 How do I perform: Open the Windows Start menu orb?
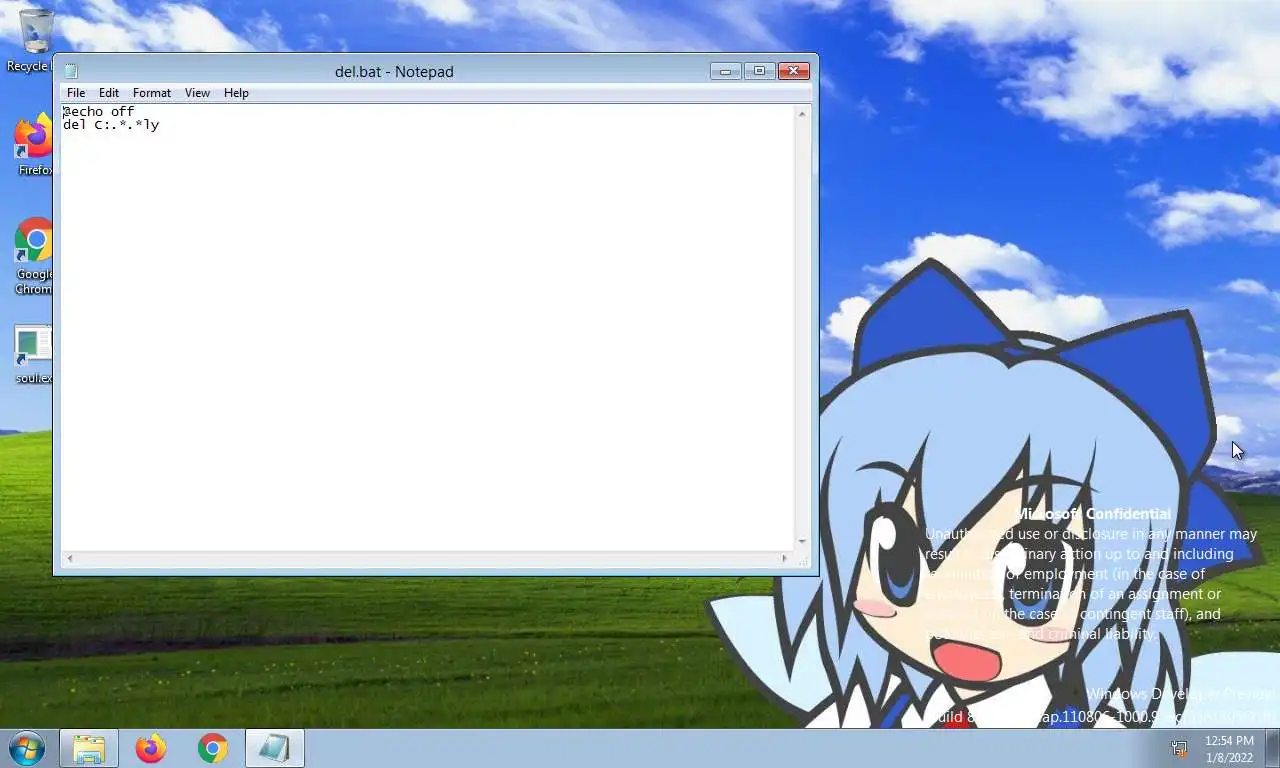[x=27, y=748]
